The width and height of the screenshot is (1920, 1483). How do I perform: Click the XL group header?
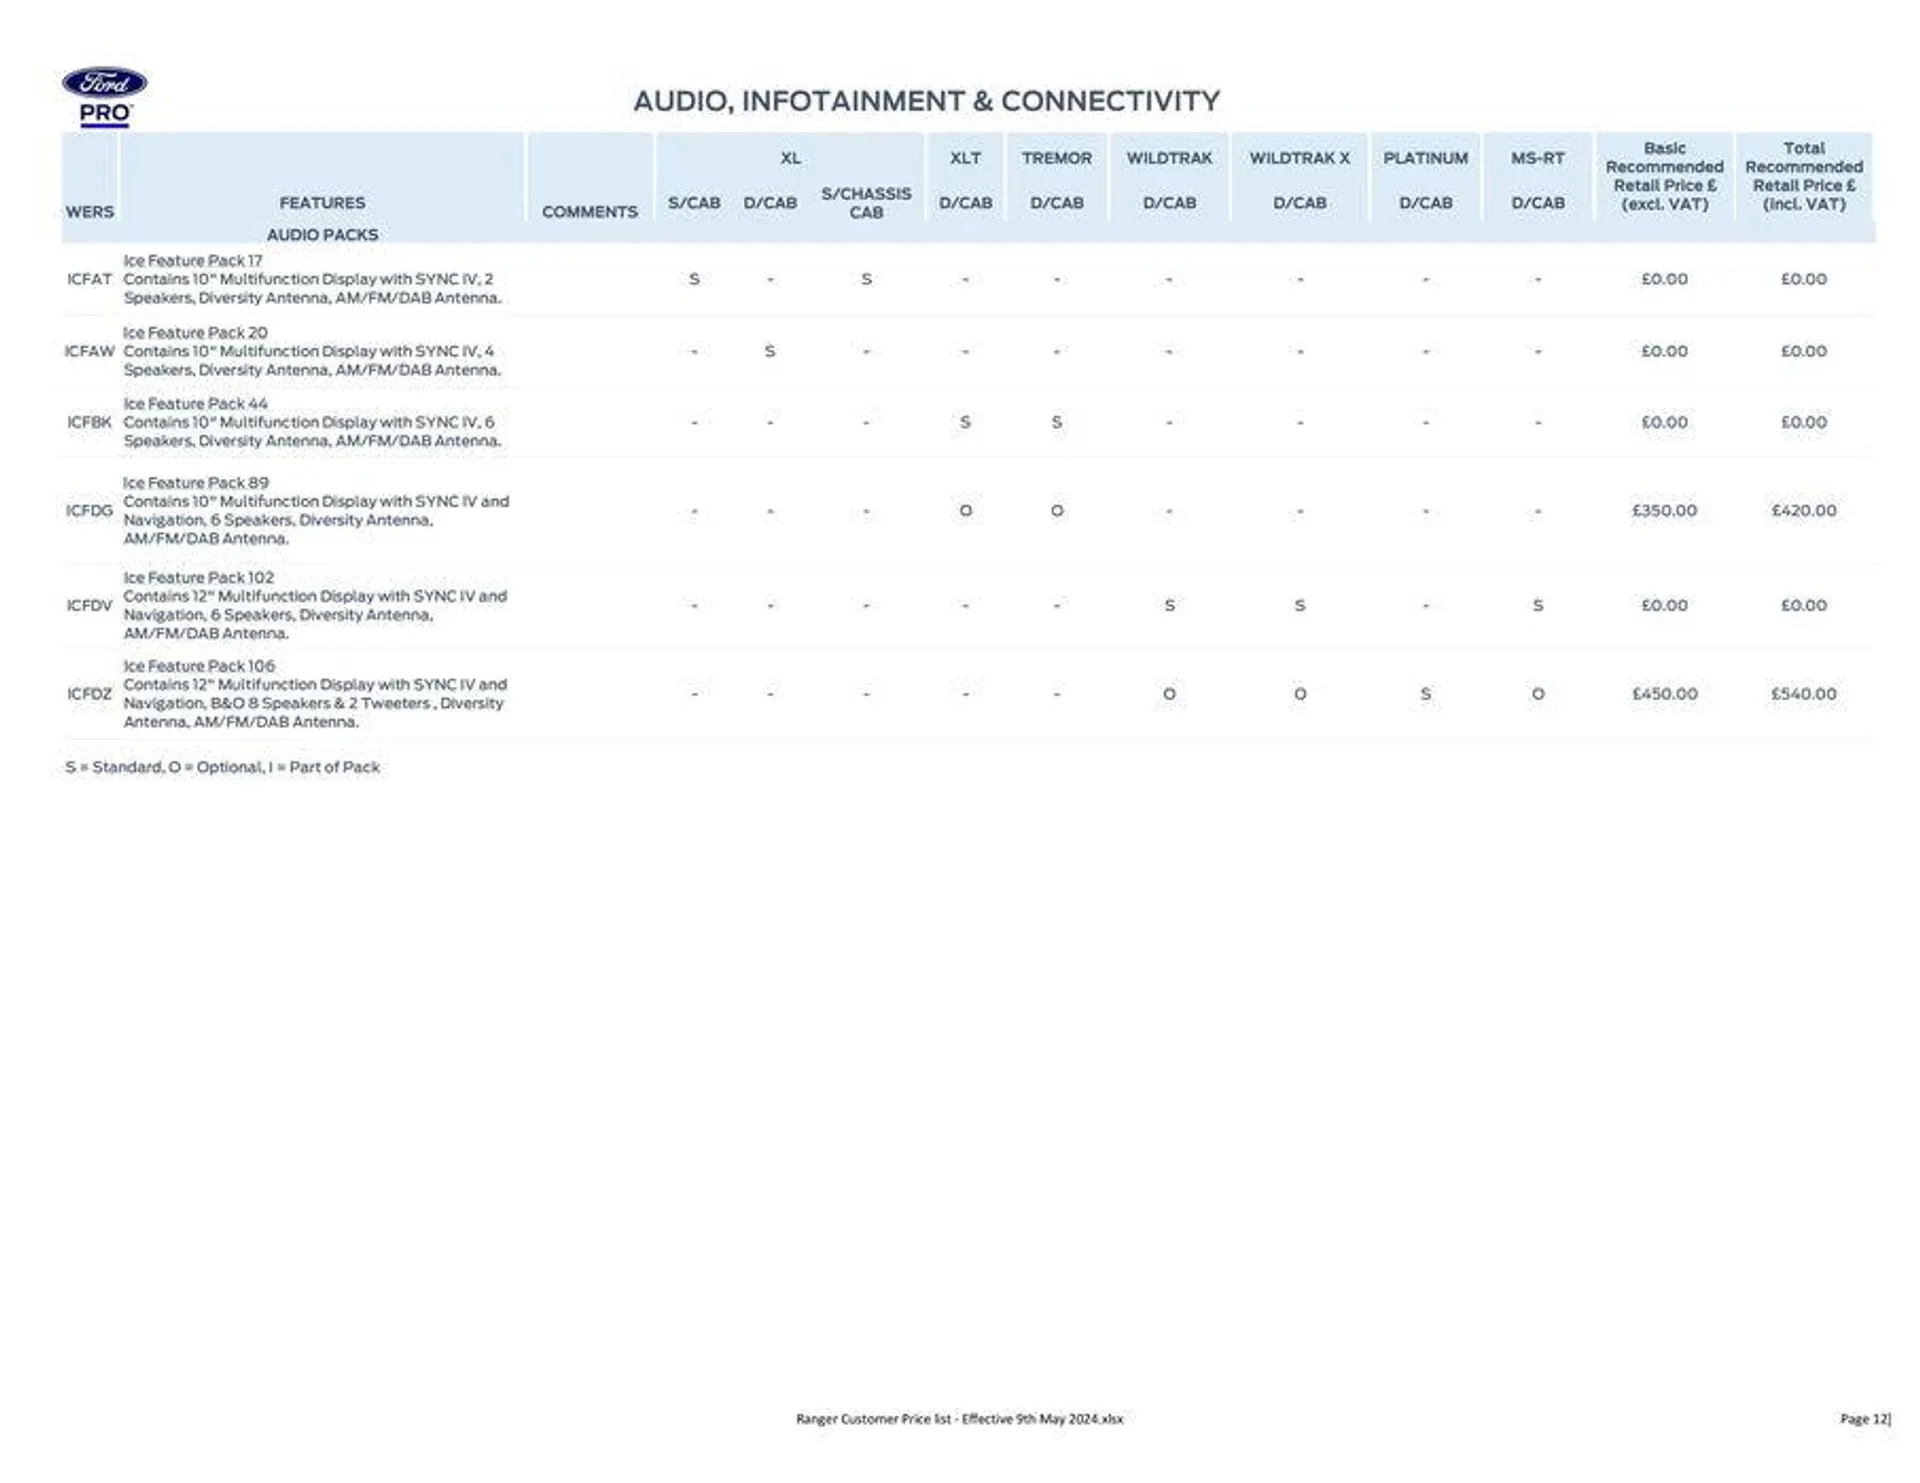790,158
